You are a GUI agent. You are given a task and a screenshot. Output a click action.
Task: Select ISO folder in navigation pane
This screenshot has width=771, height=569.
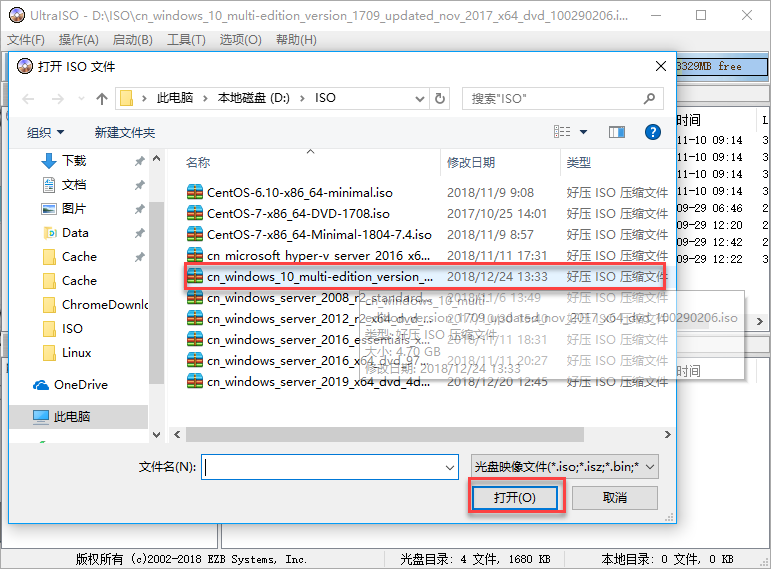pos(72,329)
